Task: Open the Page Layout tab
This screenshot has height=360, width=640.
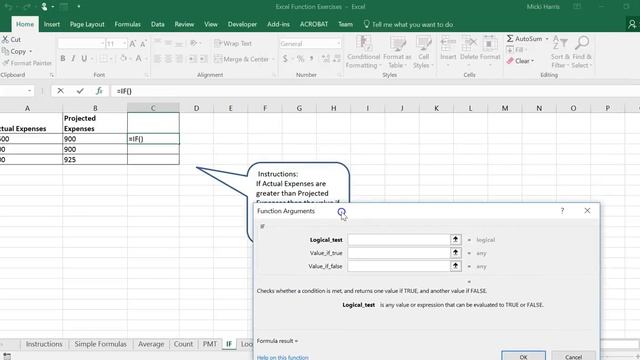Action: coord(87,24)
